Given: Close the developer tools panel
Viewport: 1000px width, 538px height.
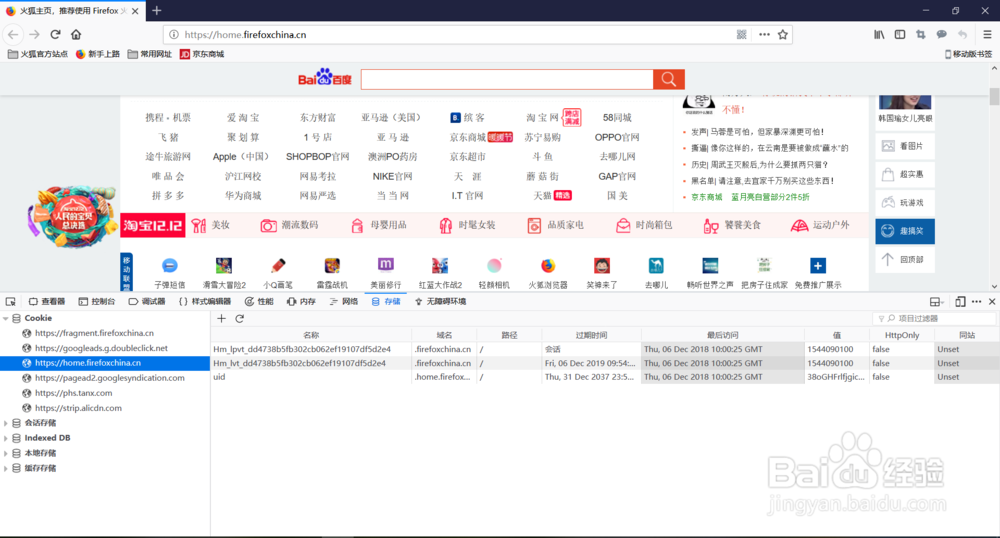Looking at the screenshot, I should point(992,302).
